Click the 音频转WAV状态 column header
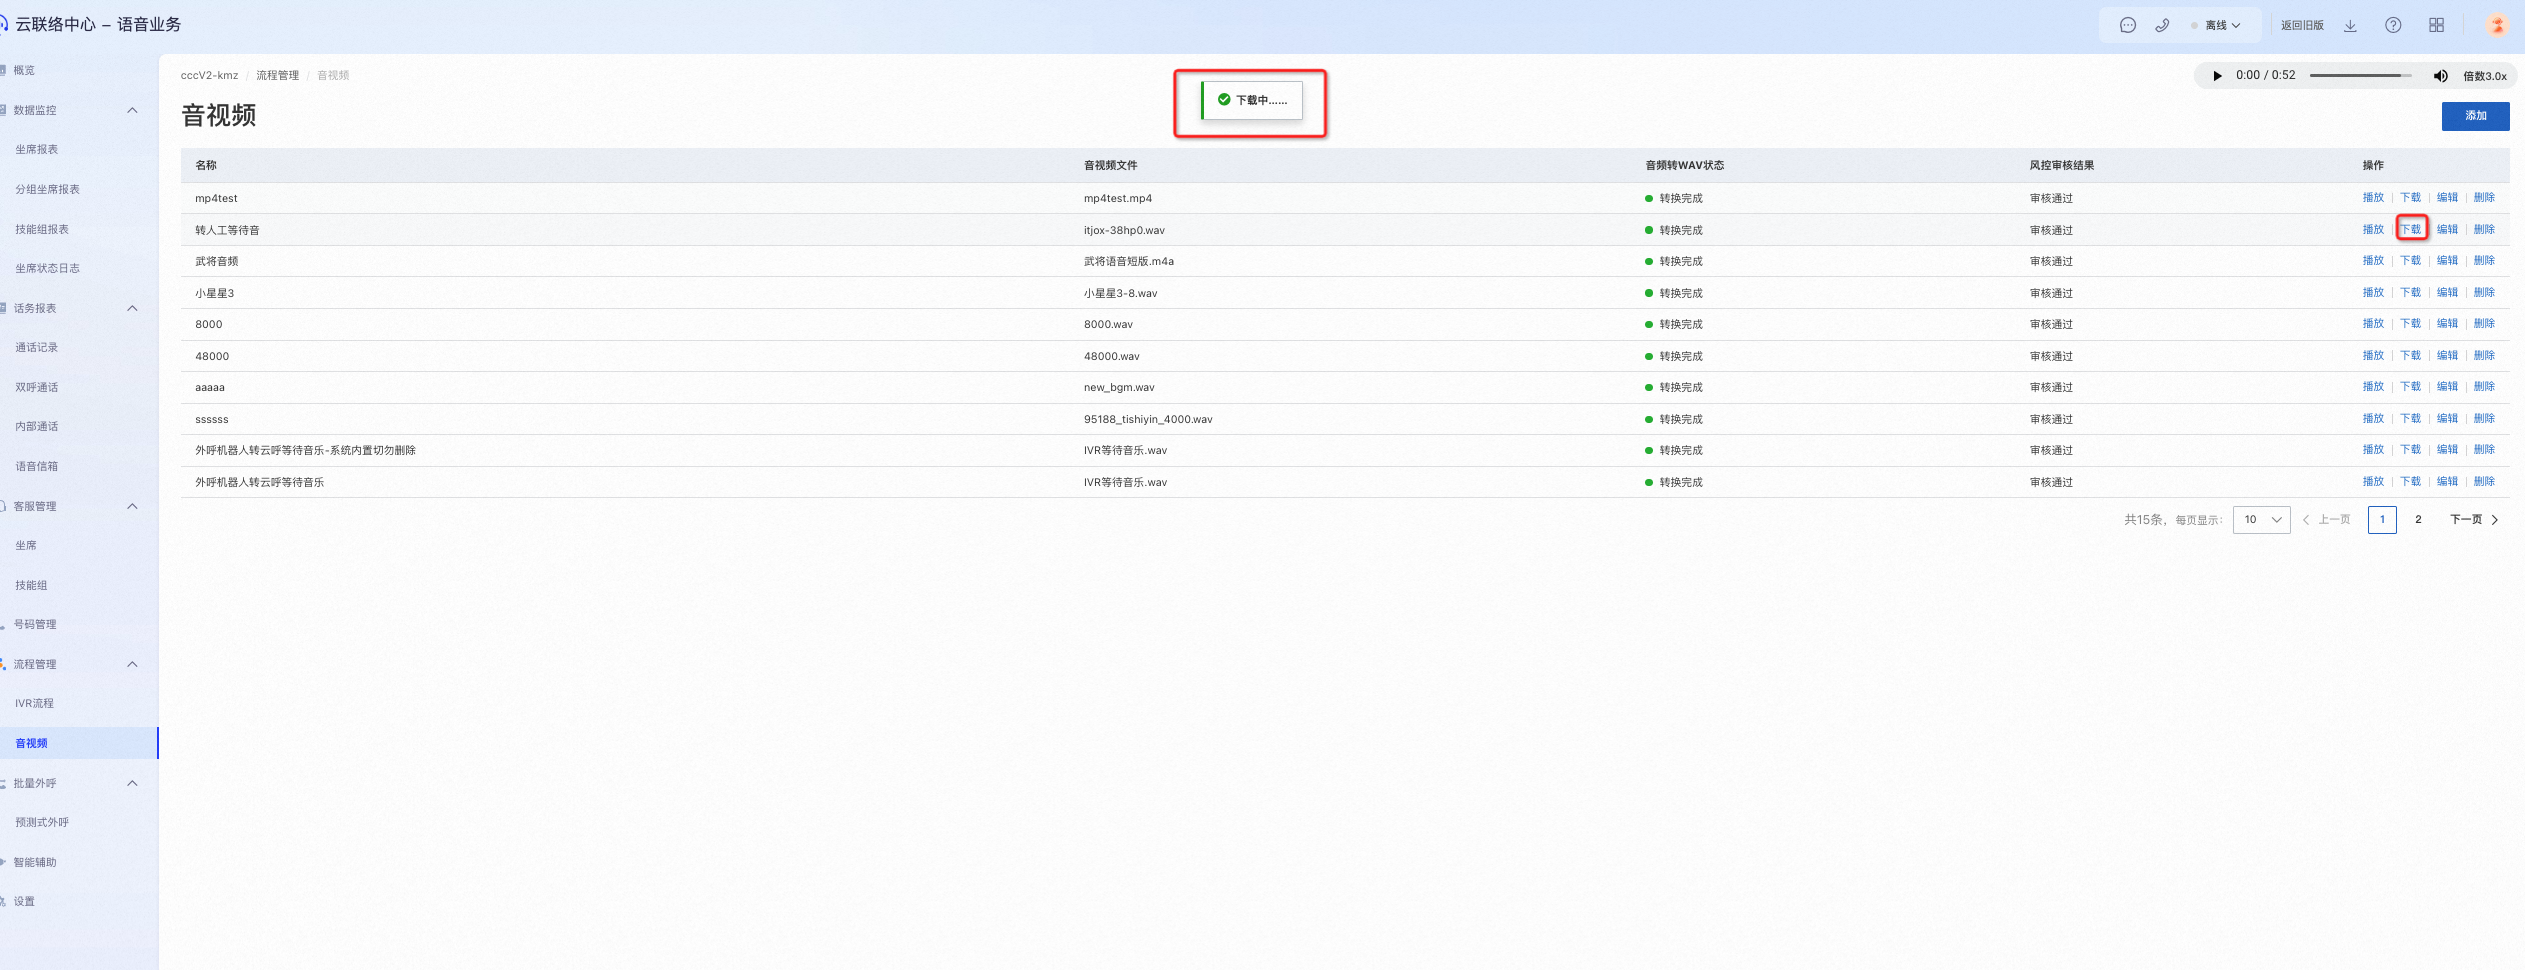2525x970 pixels. point(1684,166)
